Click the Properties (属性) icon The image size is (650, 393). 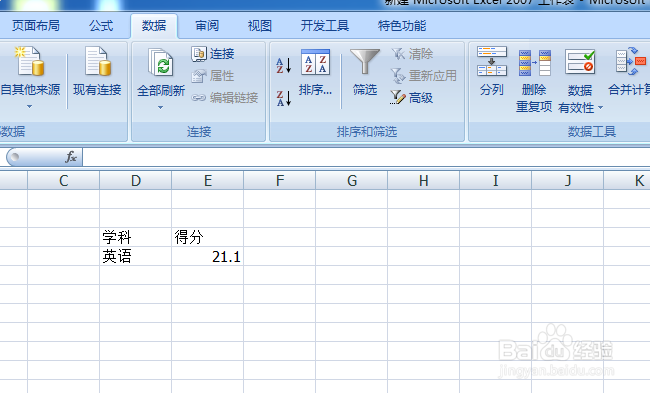coord(199,76)
